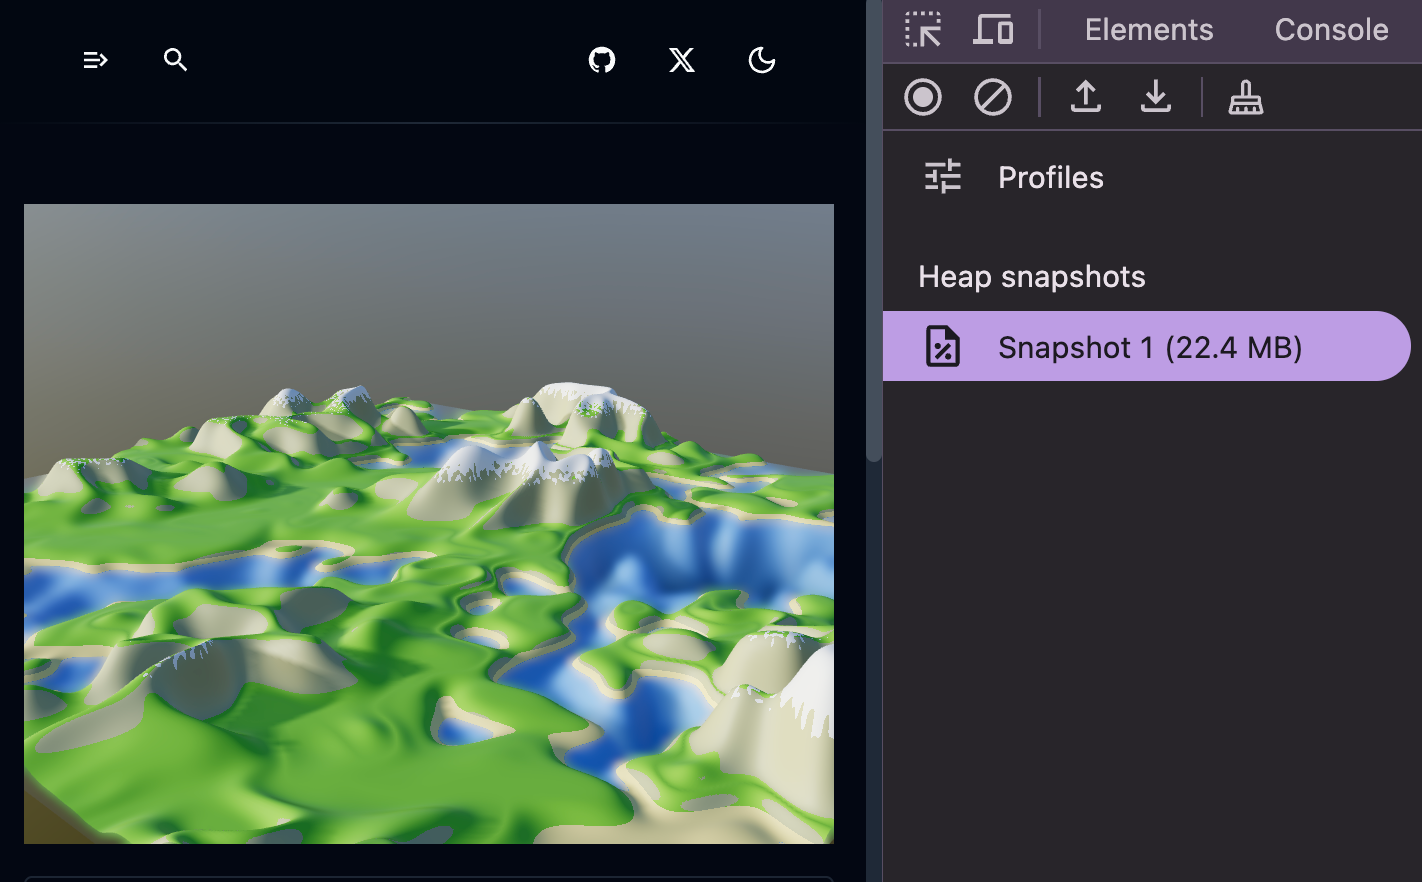Click the search magnifier icon
This screenshot has height=882, width=1422.
click(x=176, y=61)
